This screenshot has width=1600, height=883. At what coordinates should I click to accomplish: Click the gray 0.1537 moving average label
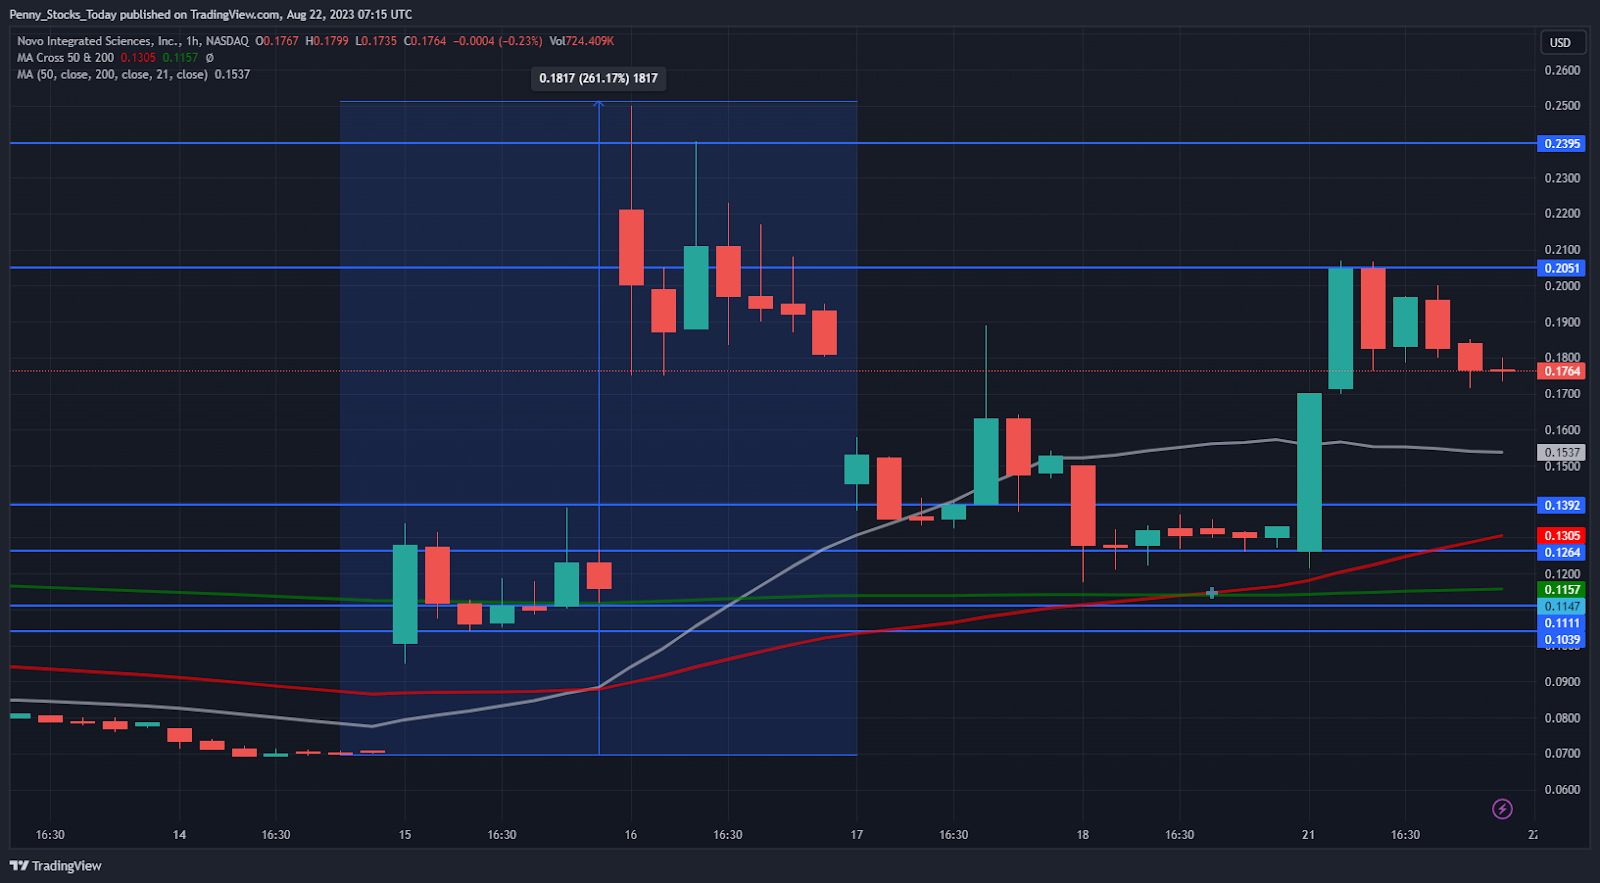(1561, 452)
